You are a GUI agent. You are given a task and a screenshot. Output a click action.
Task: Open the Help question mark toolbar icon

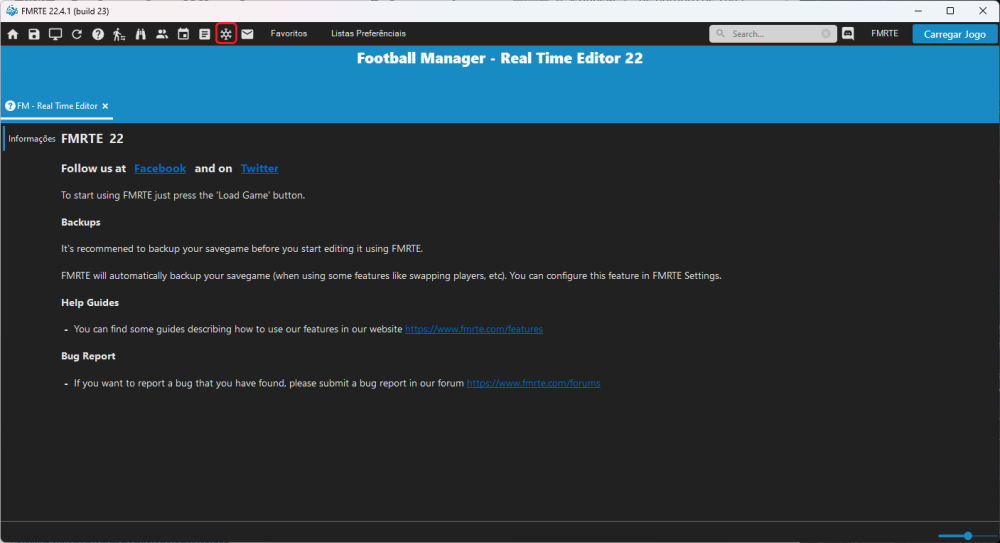[x=98, y=34]
